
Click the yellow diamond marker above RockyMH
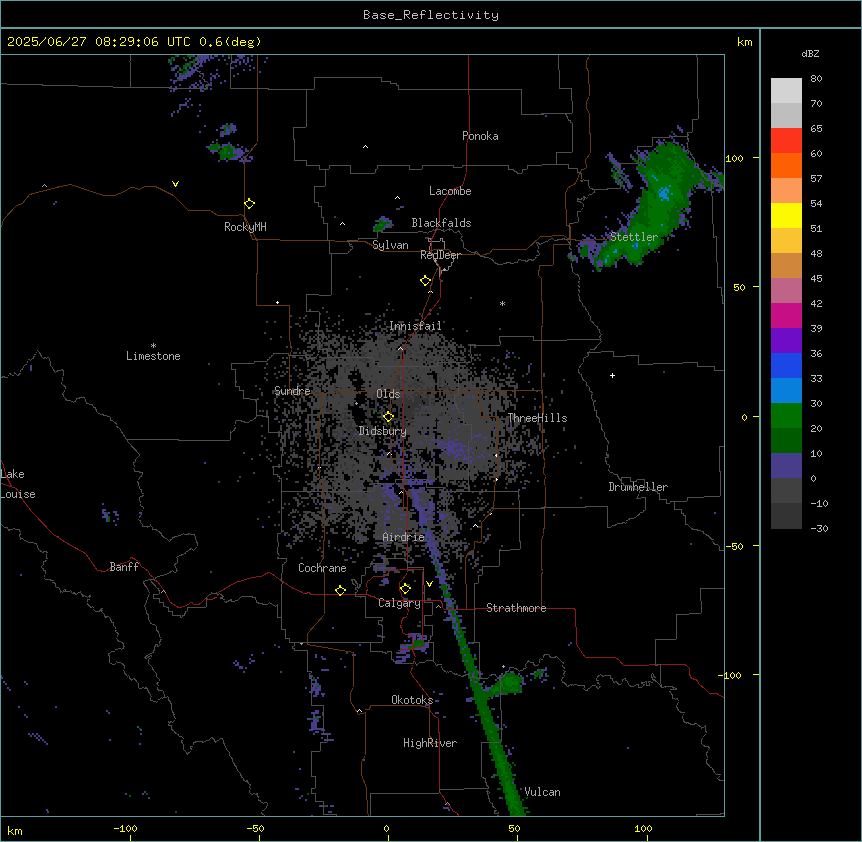point(249,204)
